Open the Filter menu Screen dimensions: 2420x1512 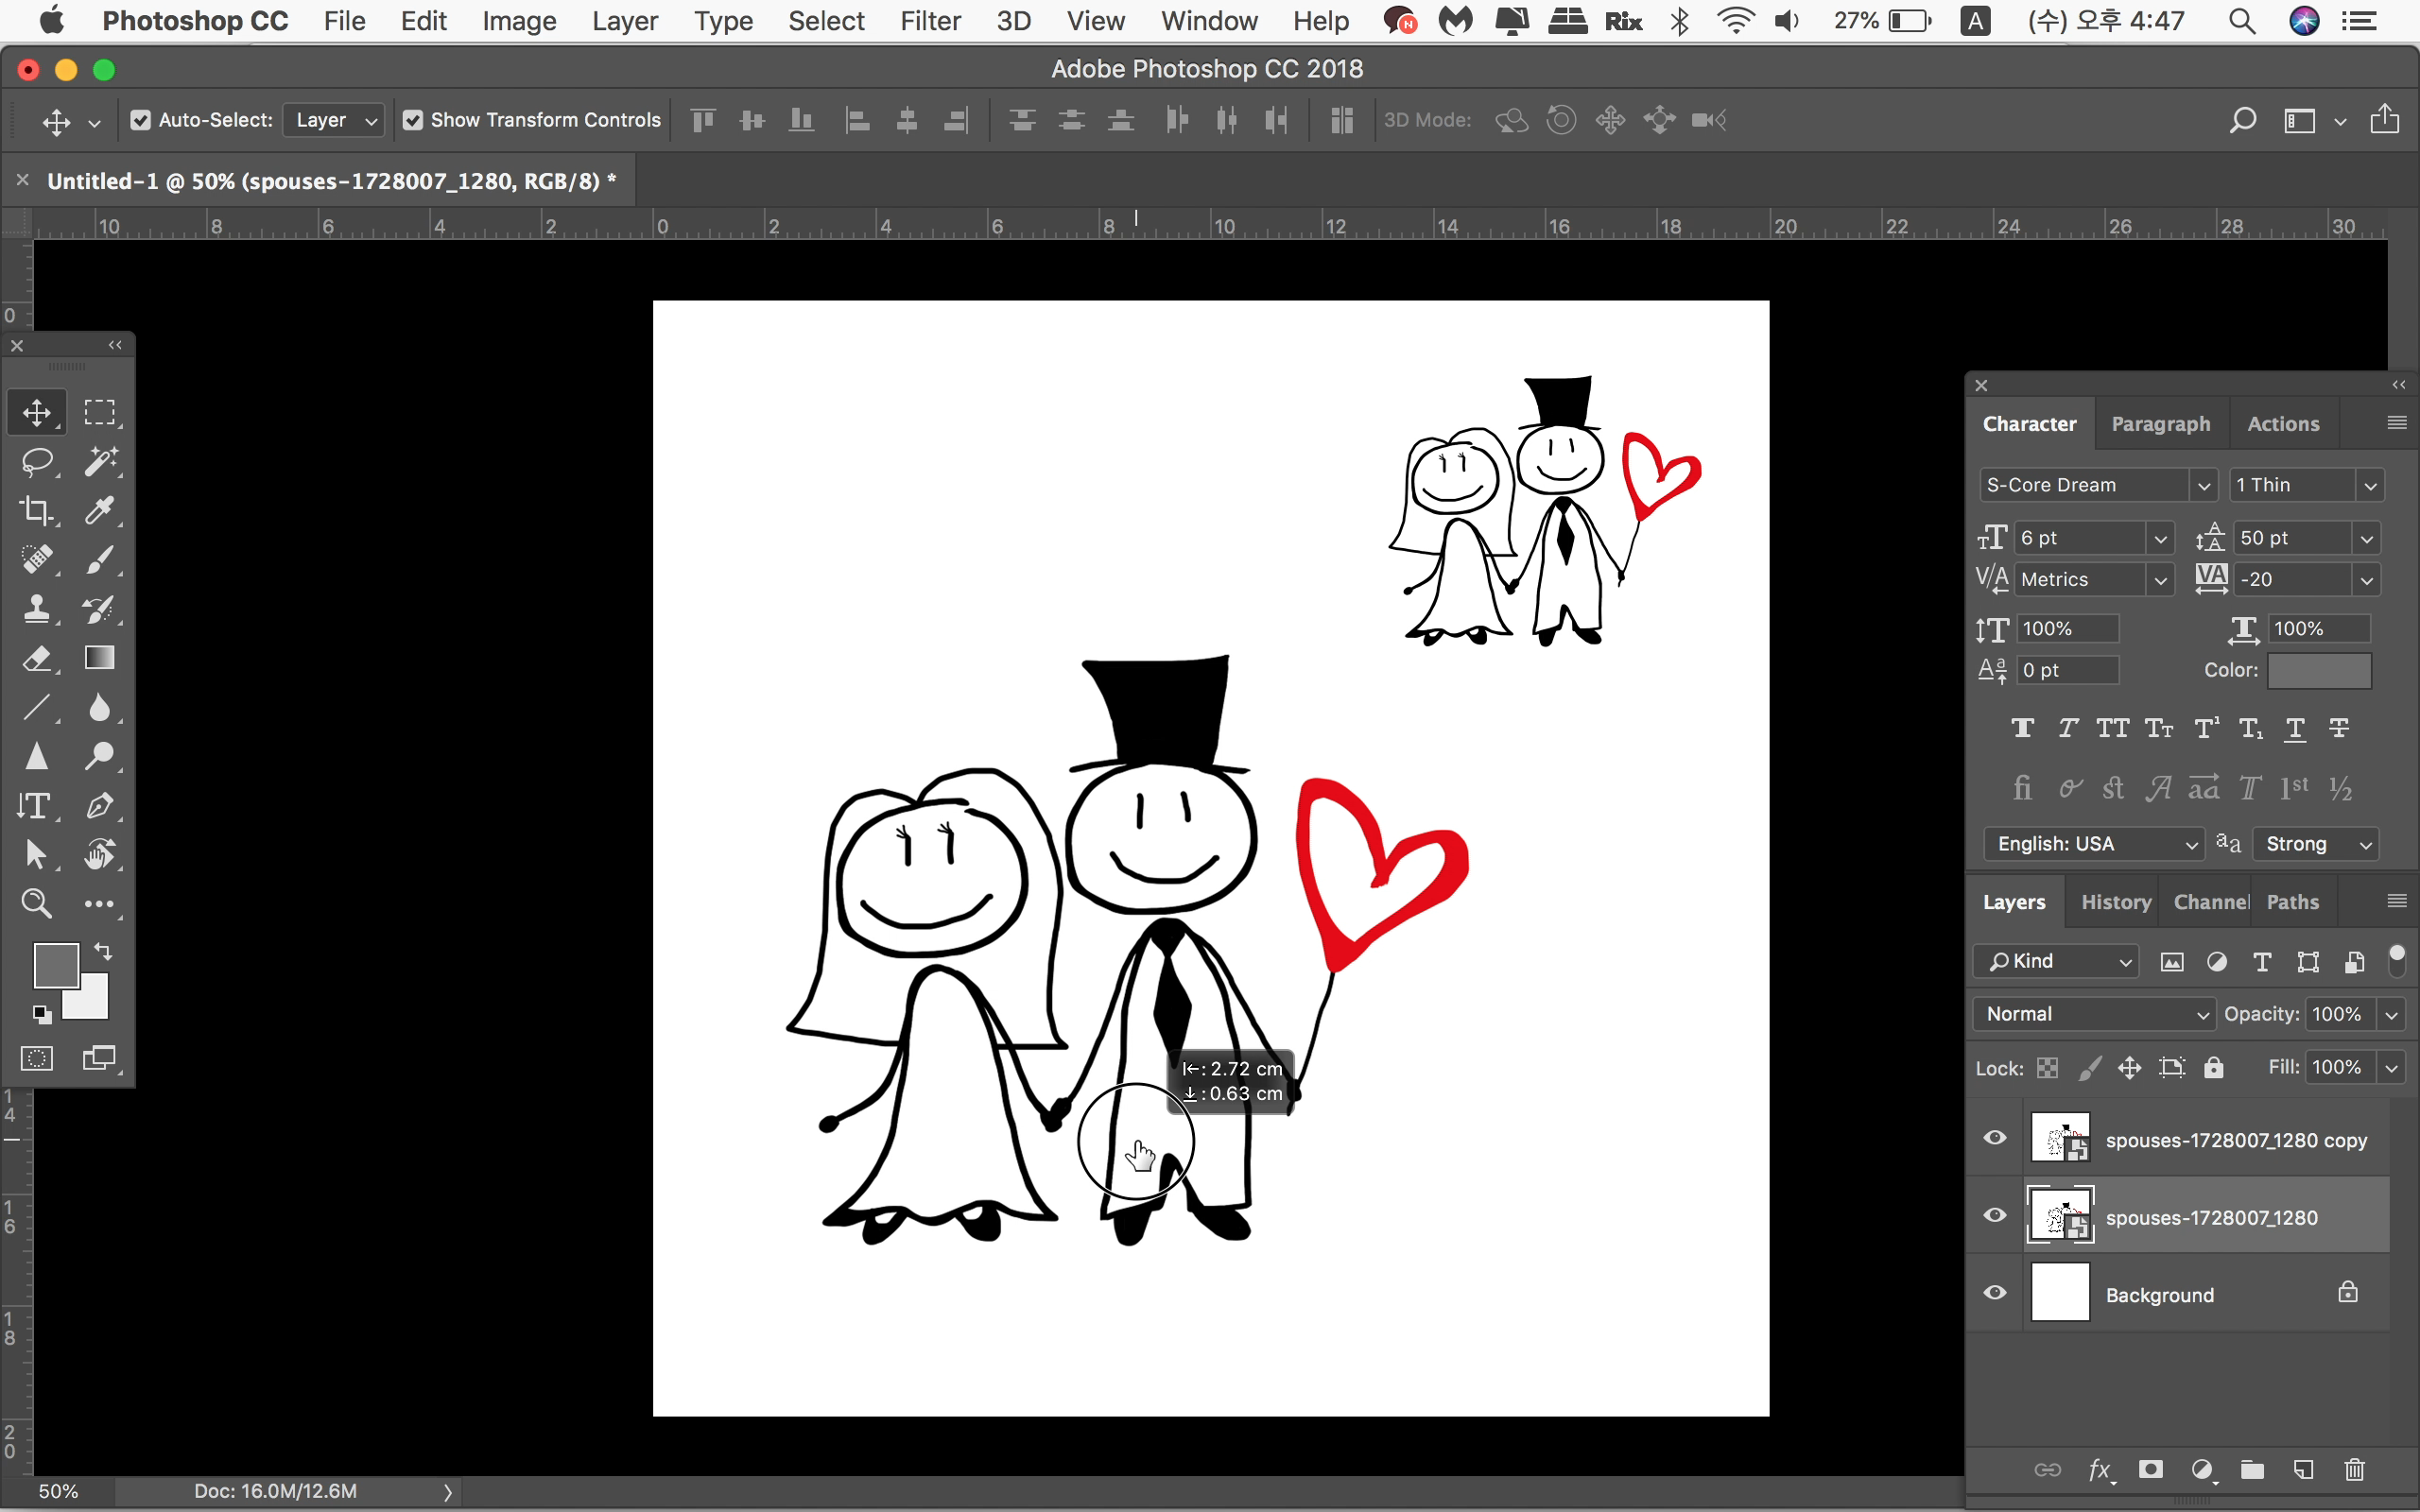[929, 21]
